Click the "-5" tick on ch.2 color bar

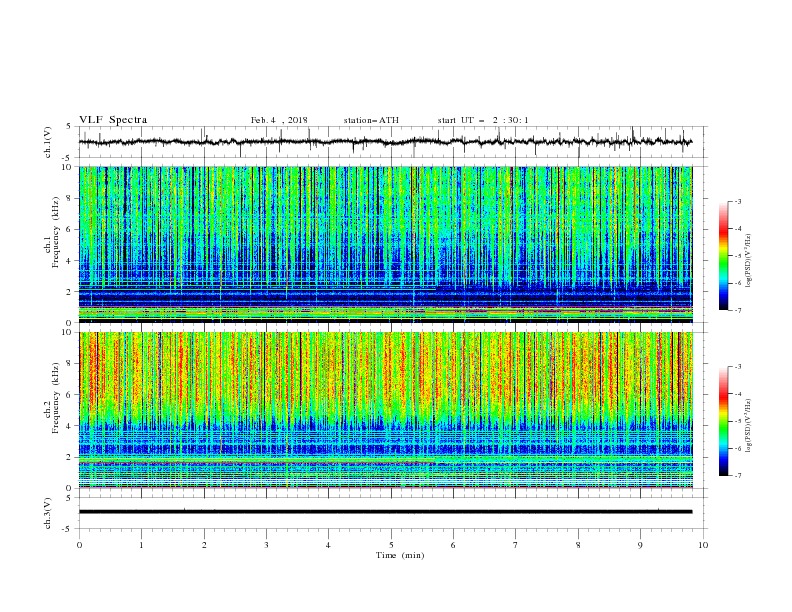tap(737, 421)
